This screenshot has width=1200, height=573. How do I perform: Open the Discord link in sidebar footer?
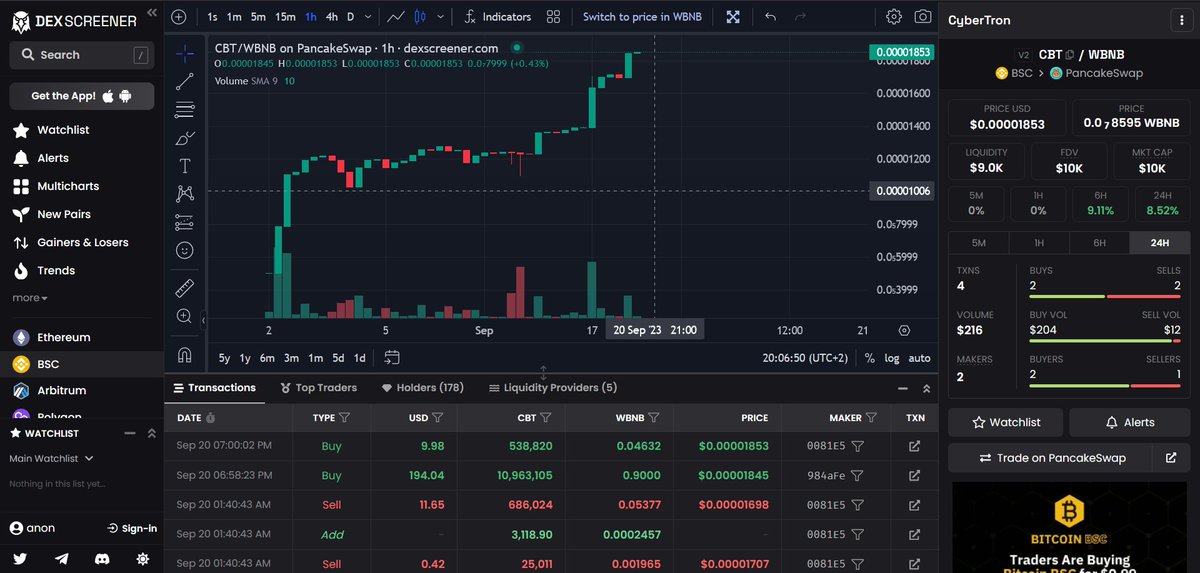(x=102, y=558)
